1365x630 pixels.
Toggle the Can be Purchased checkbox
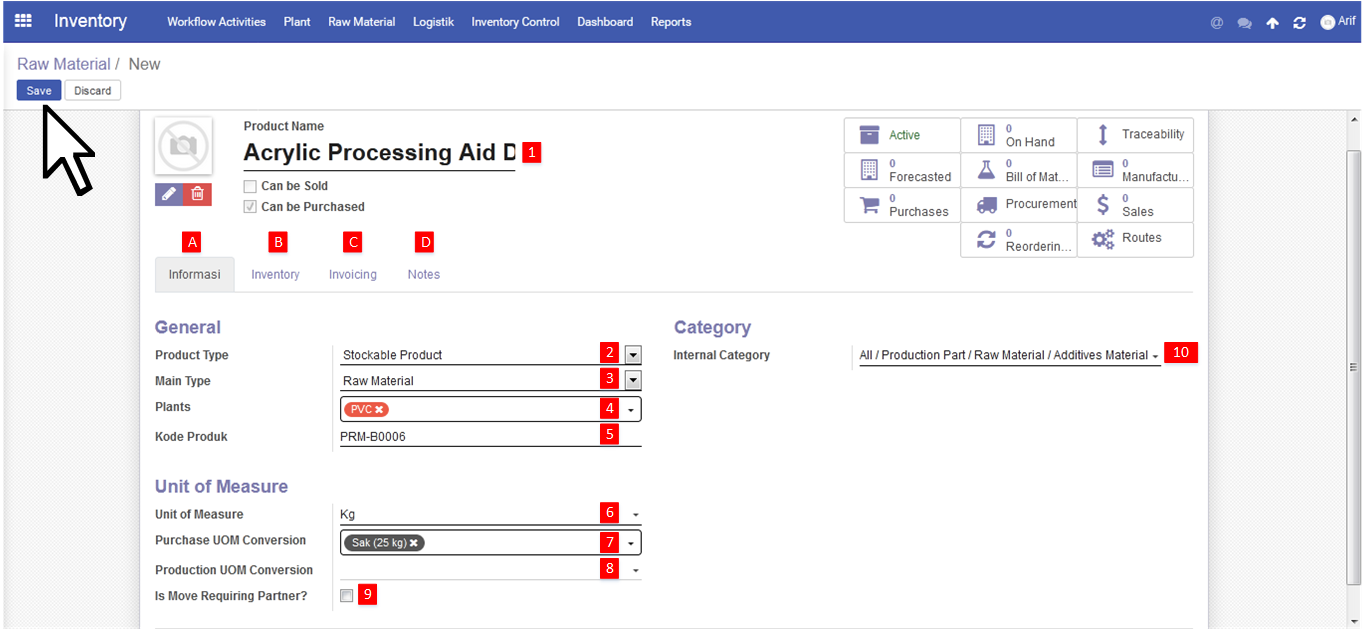(x=250, y=207)
